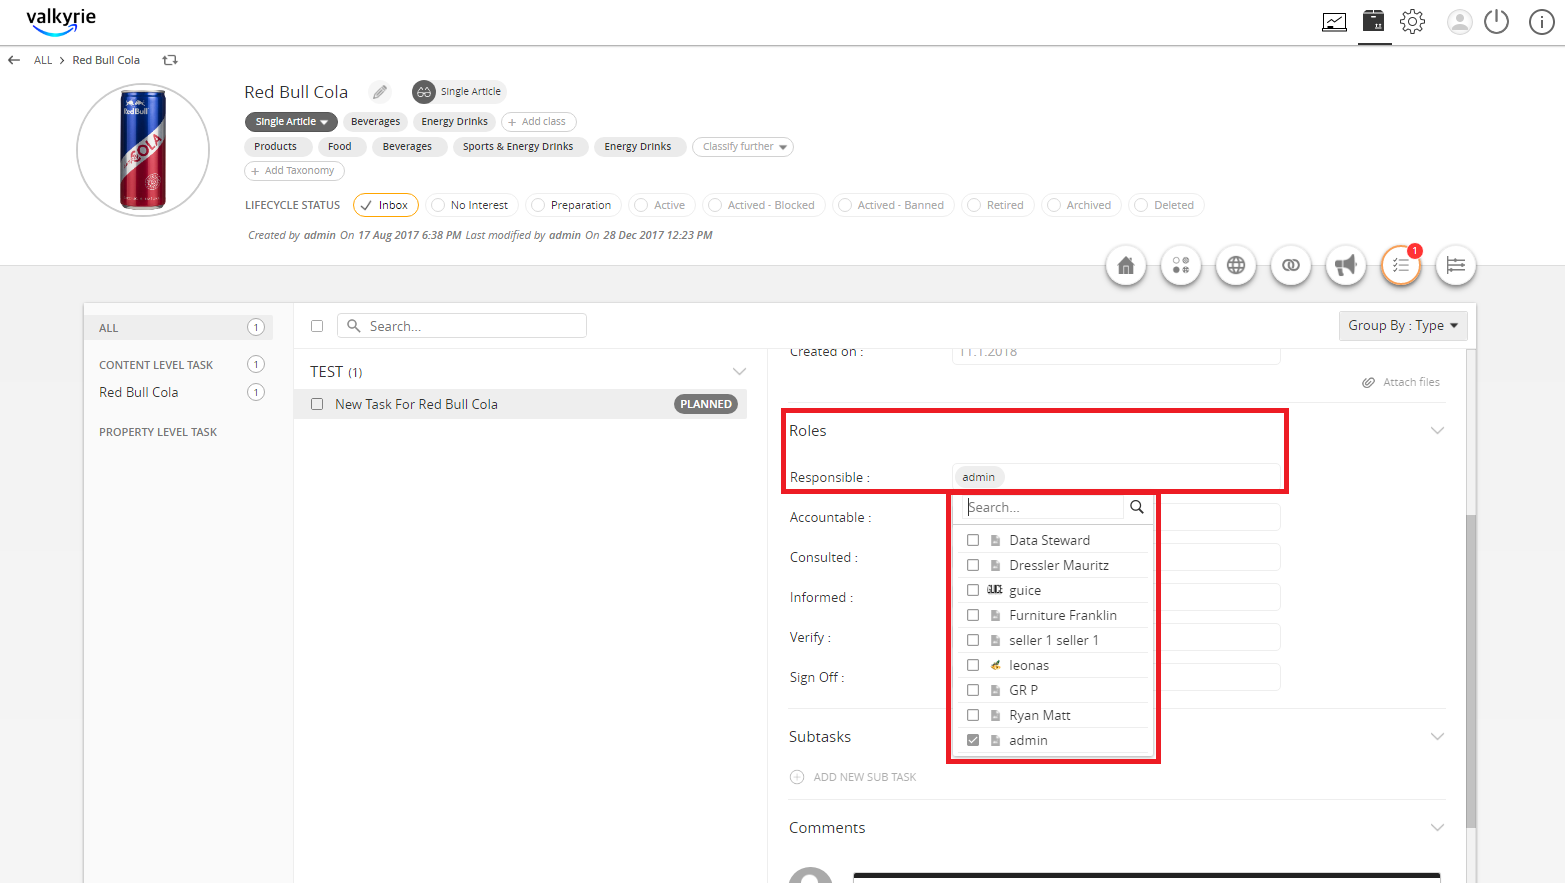Viewport: 1565px width, 883px height.
Task: Check the GR P checkbox
Action: (973, 690)
